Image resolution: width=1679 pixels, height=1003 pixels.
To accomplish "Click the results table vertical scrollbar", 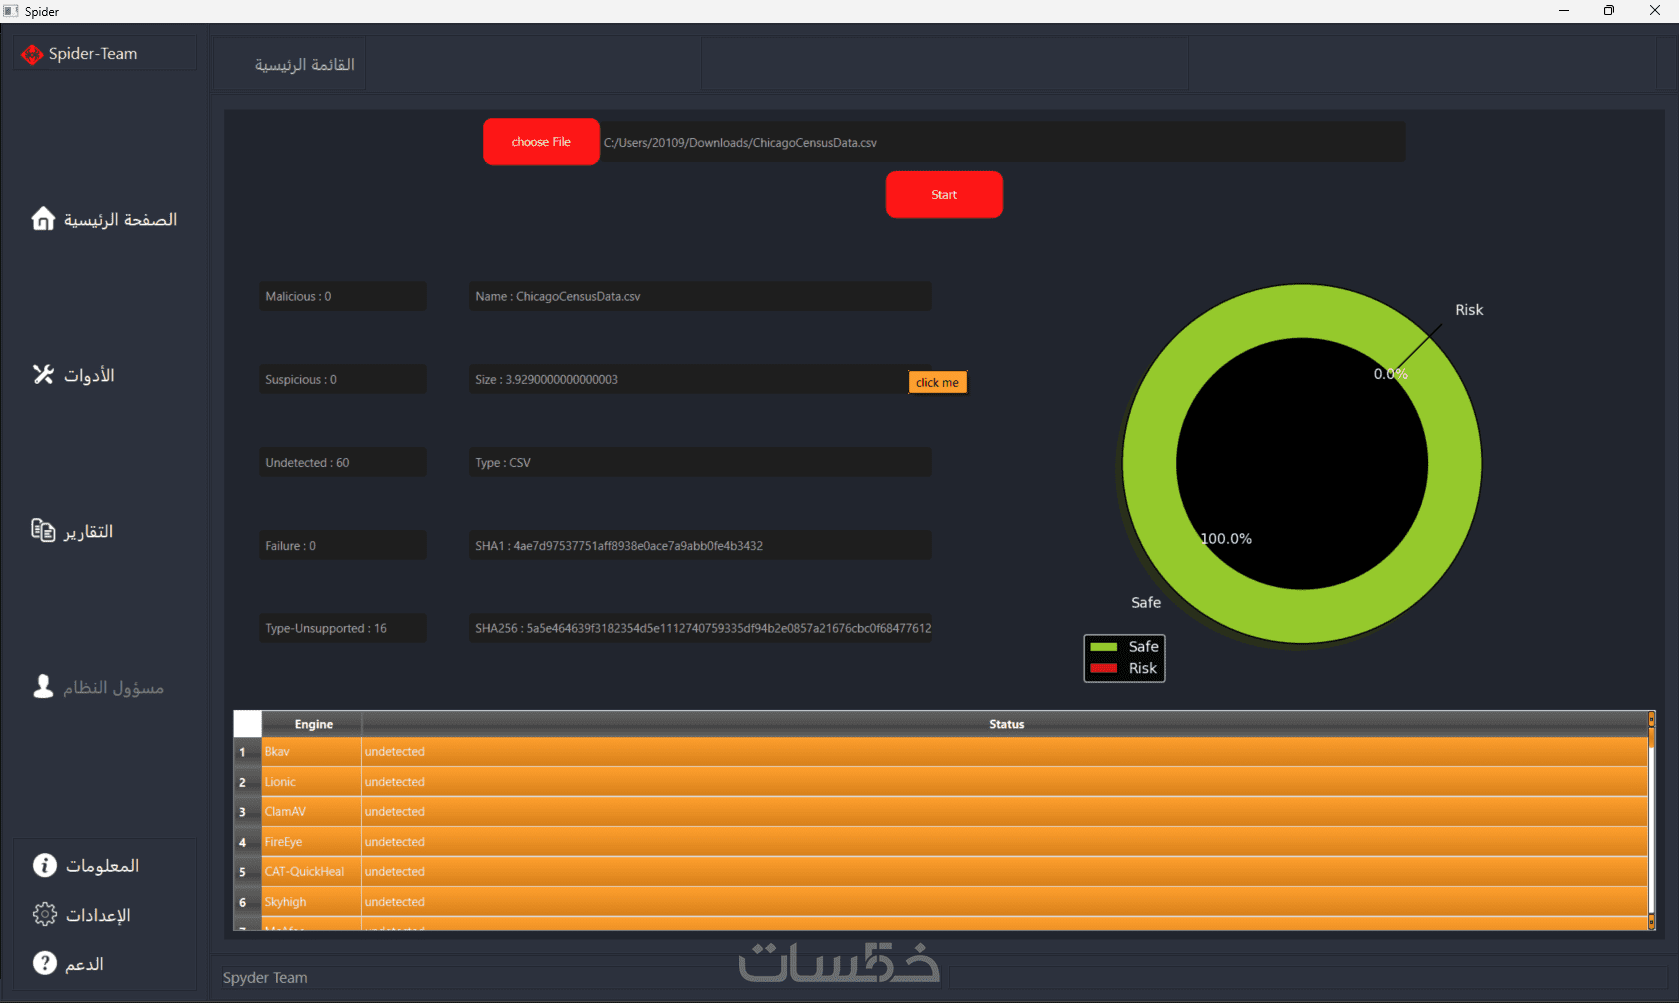I will click(x=1652, y=820).
